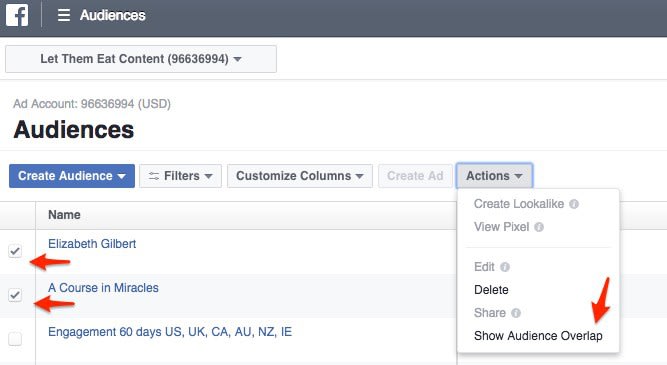Click the Ad Account: 96636994 (USD) text
Viewport: 667px width, 365px height.
point(92,104)
